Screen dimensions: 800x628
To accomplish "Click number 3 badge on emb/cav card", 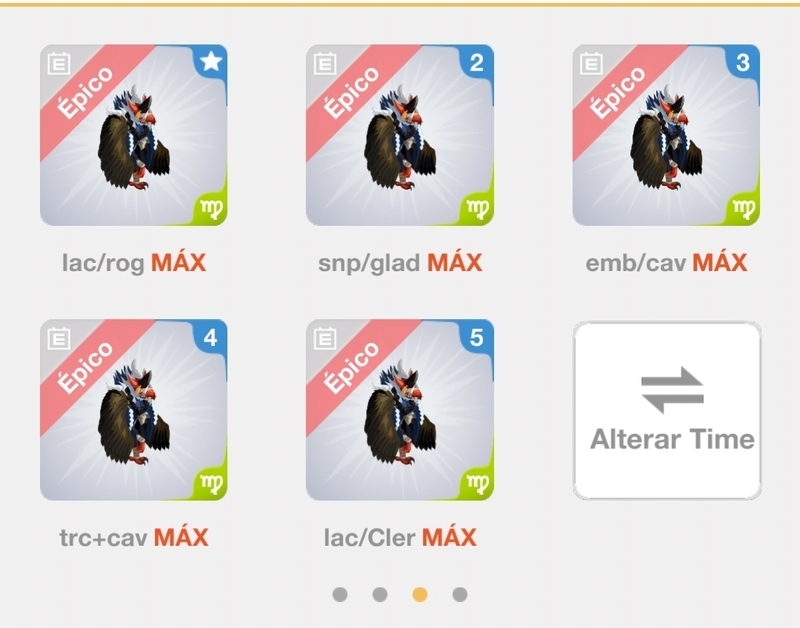I will pyautogui.click(x=743, y=63).
